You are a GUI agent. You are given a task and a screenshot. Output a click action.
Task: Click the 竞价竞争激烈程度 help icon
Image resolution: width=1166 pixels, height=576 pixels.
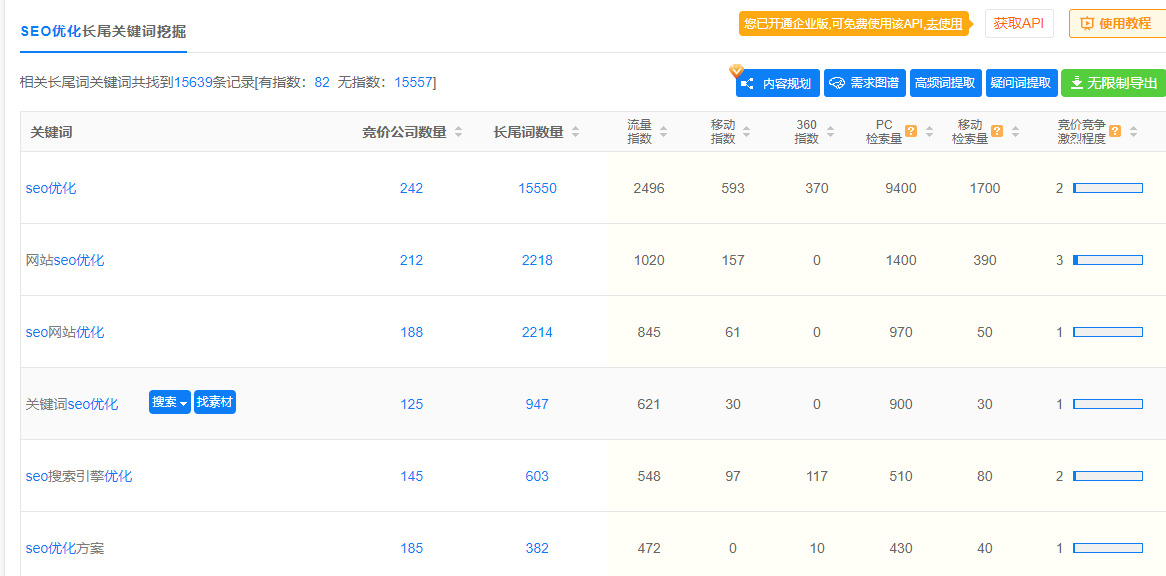click(1115, 131)
